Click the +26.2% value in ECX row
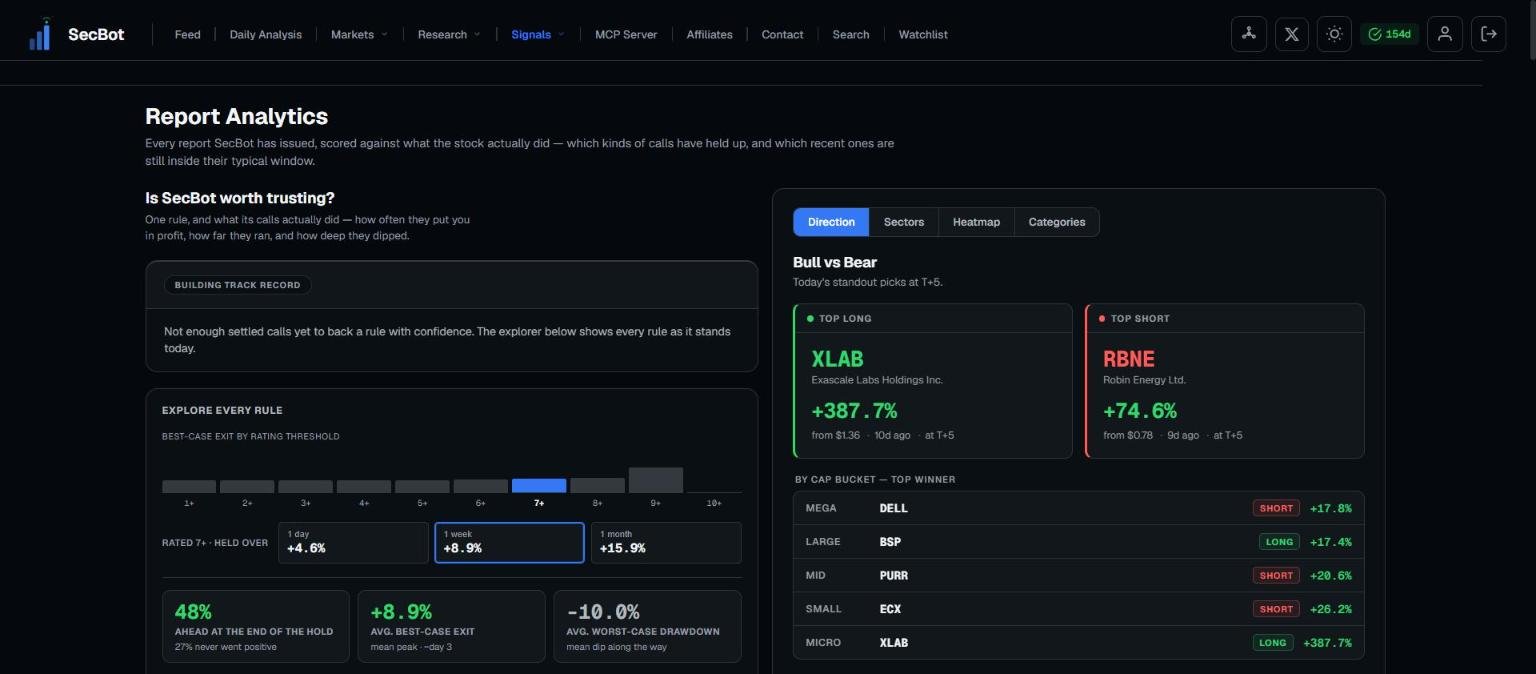Screen dimensions: 1536x674 click(1330, 609)
